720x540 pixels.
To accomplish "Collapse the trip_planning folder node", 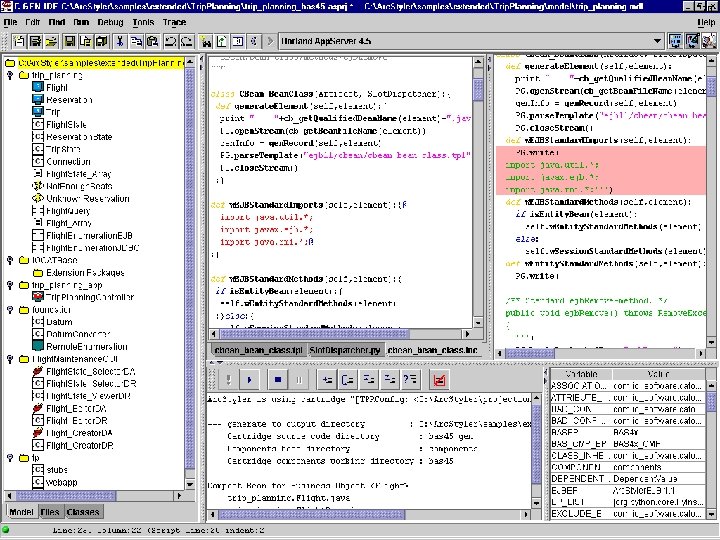I will tap(9, 76).
